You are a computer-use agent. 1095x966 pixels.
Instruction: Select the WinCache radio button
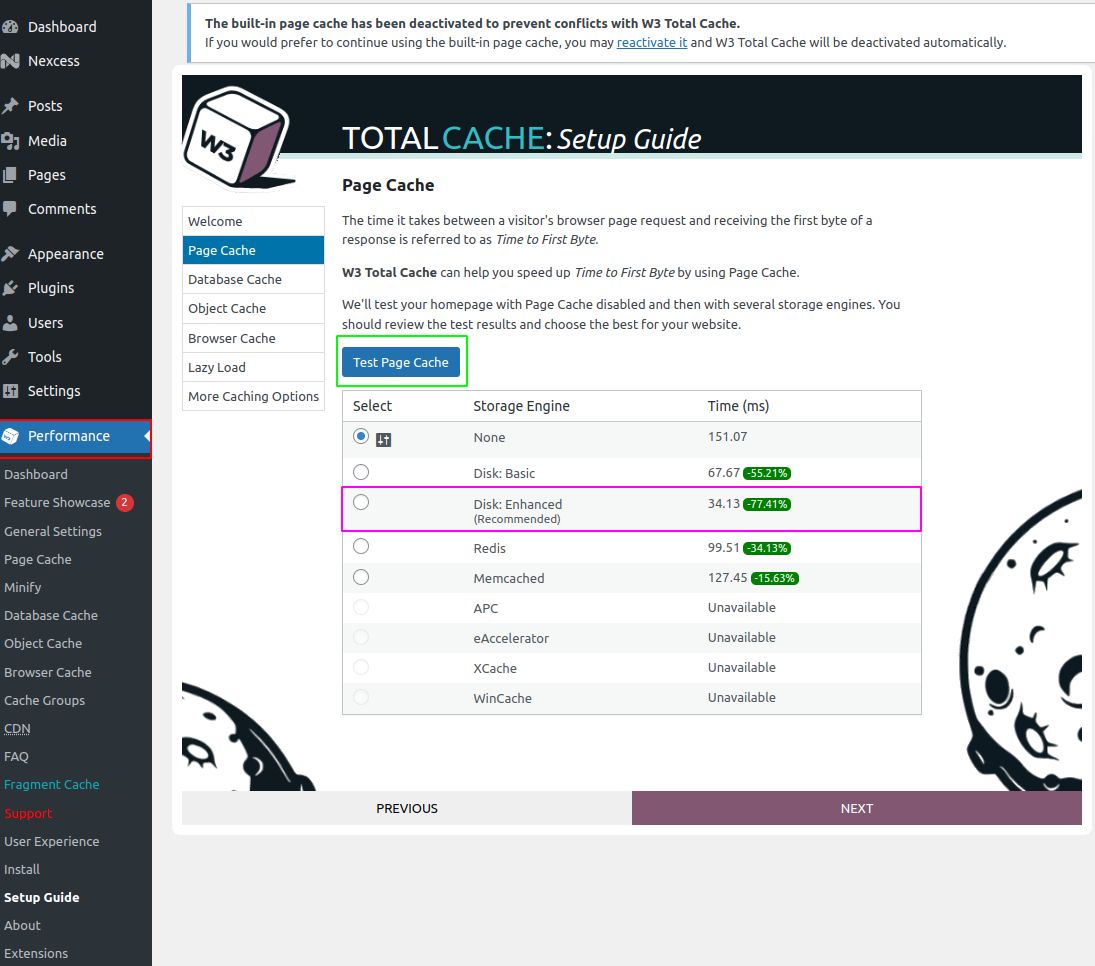pyautogui.click(x=360, y=697)
